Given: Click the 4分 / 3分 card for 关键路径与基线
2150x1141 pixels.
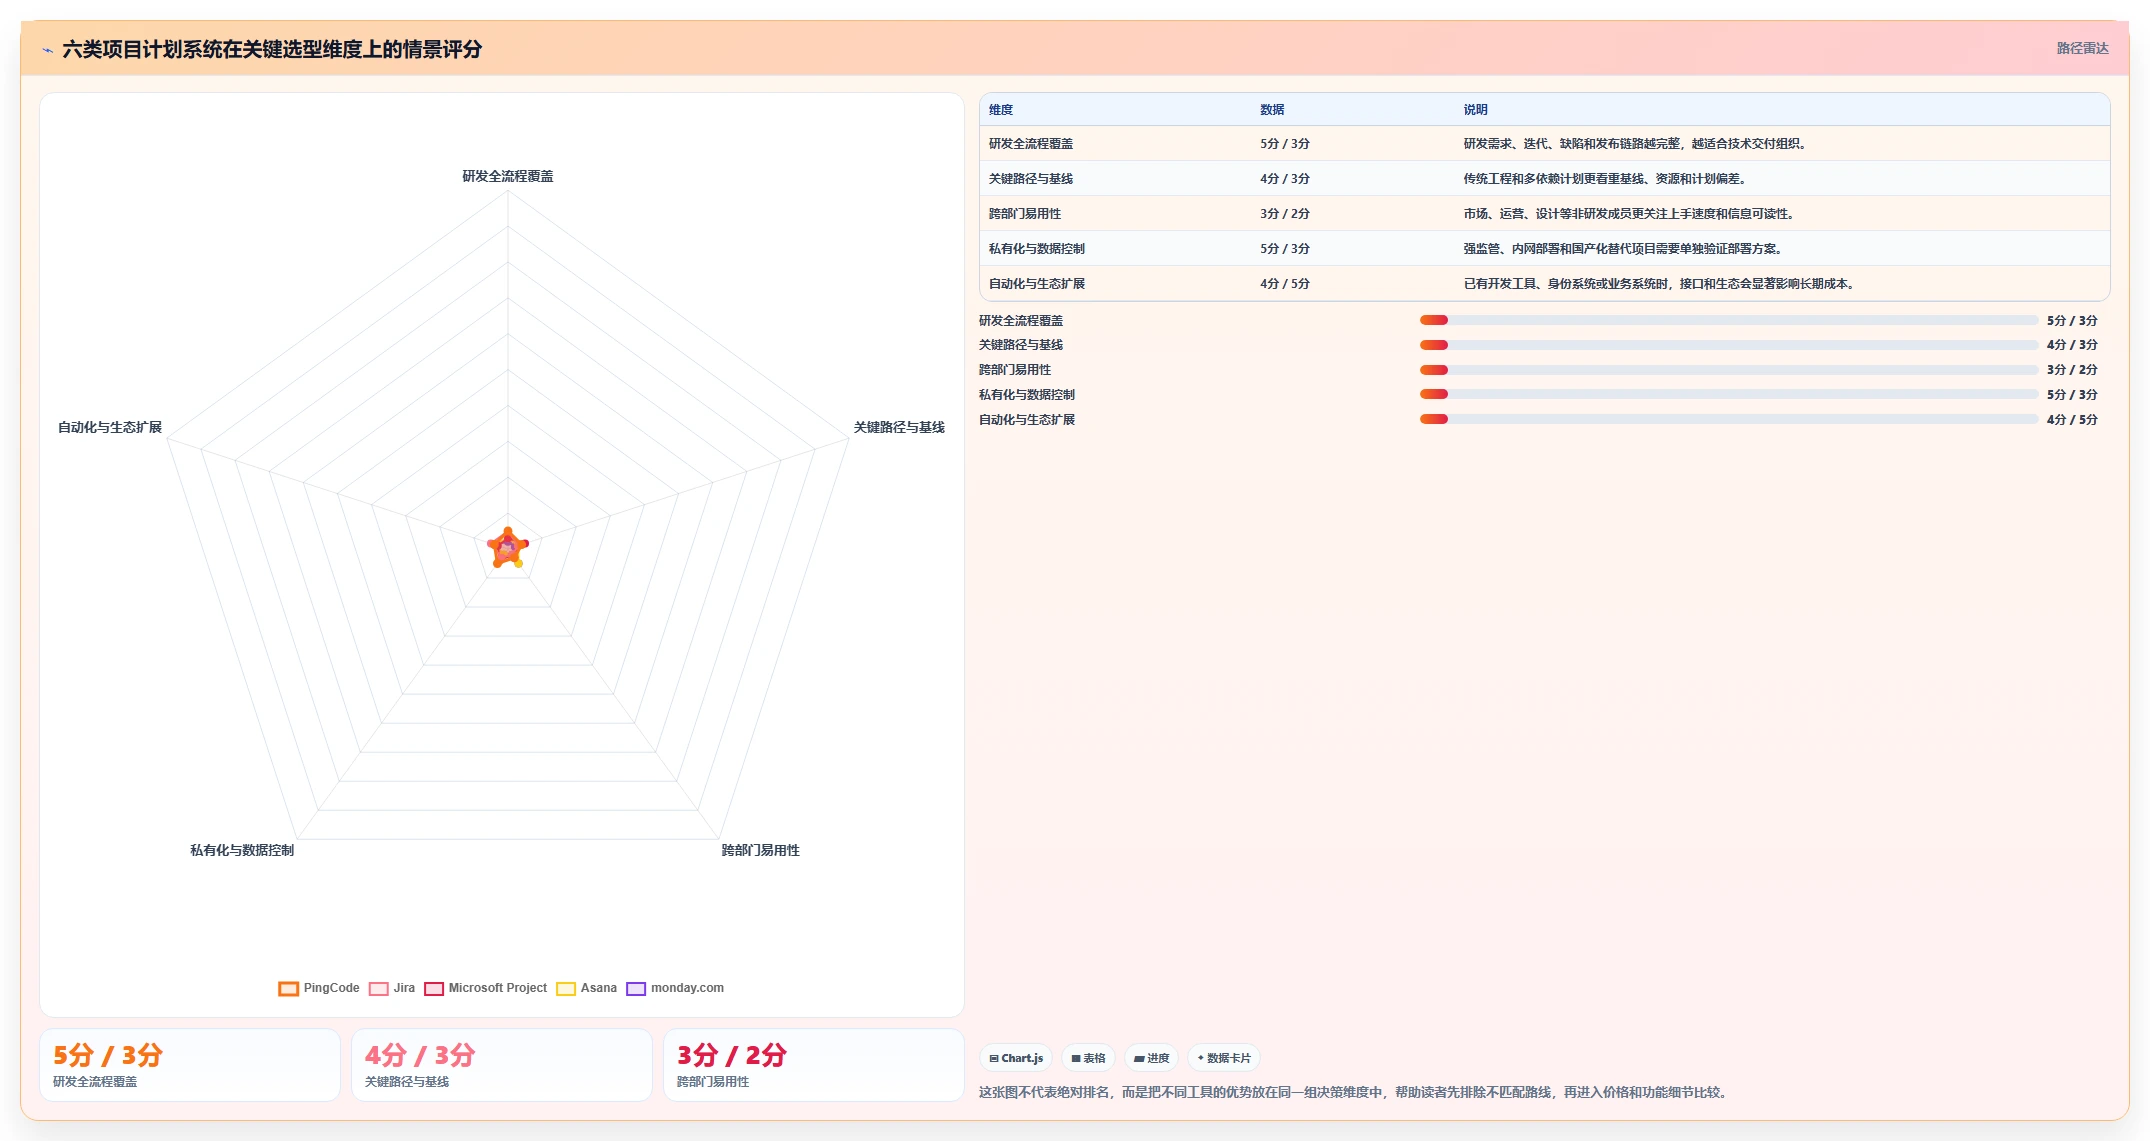Looking at the screenshot, I should coord(502,1065).
